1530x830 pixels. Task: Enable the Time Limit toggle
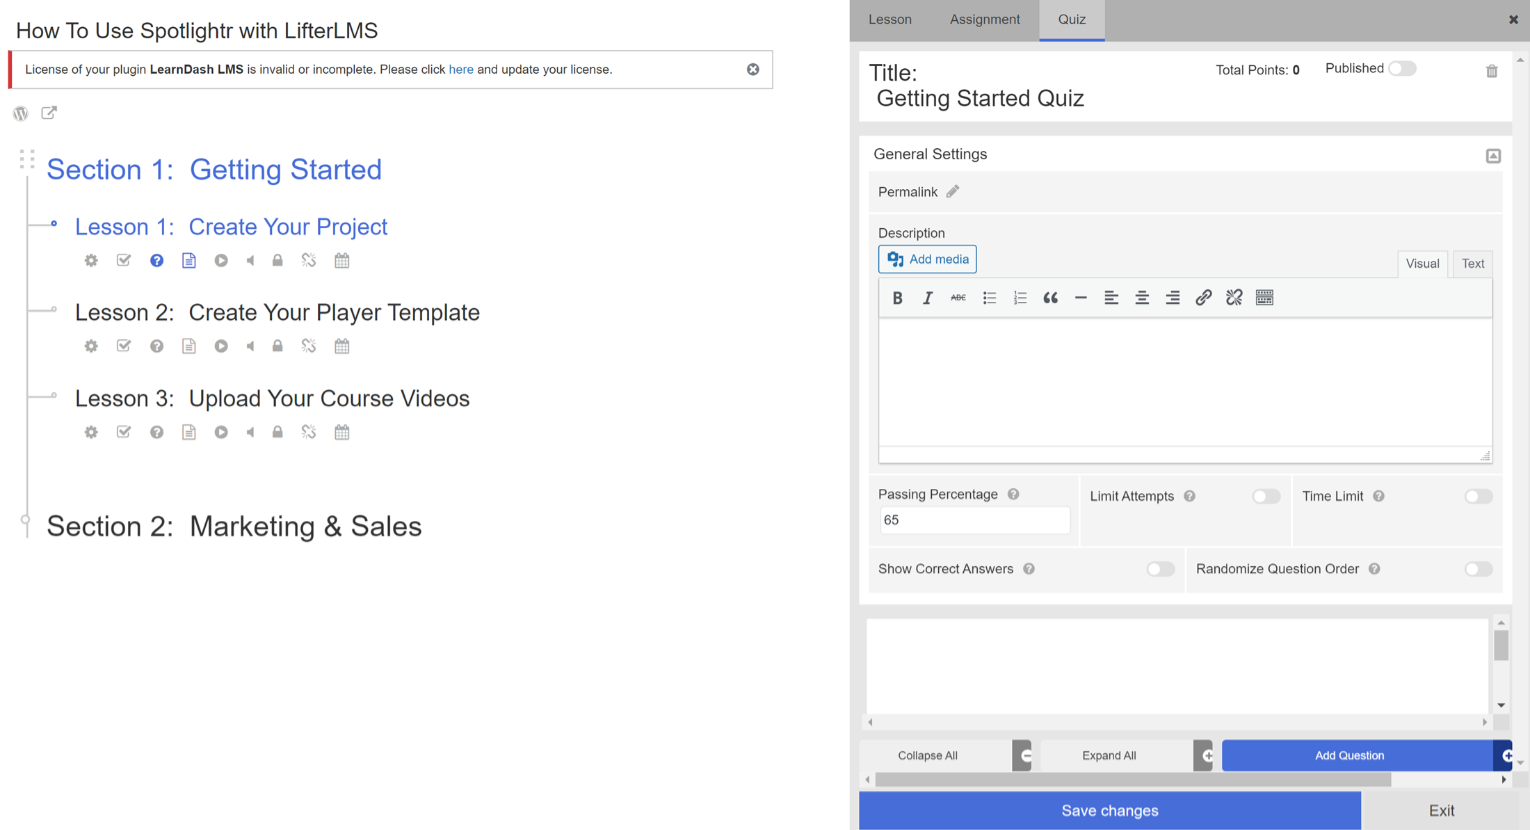pos(1478,496)
